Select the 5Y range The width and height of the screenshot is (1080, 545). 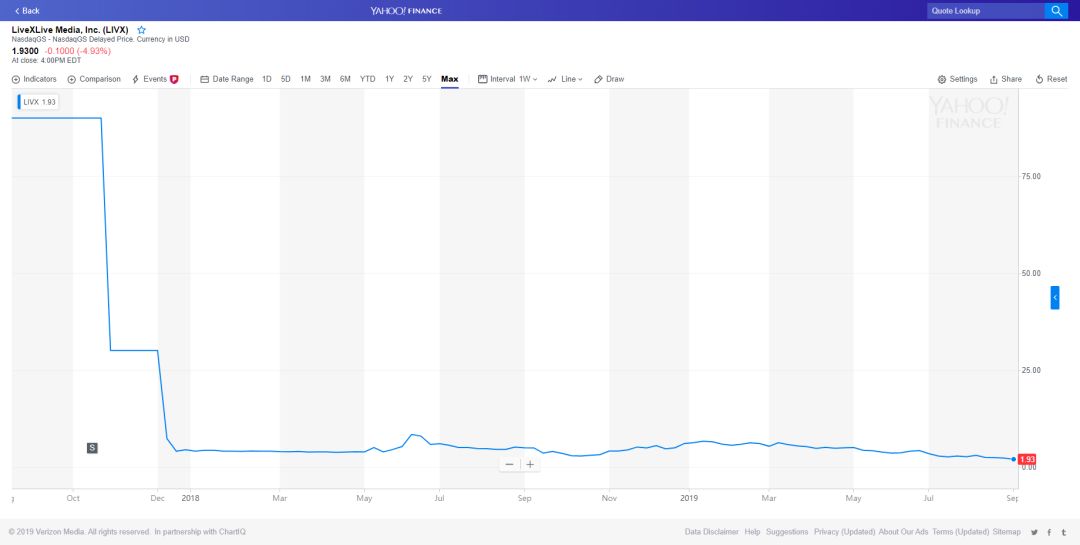[x=427, y=79]
